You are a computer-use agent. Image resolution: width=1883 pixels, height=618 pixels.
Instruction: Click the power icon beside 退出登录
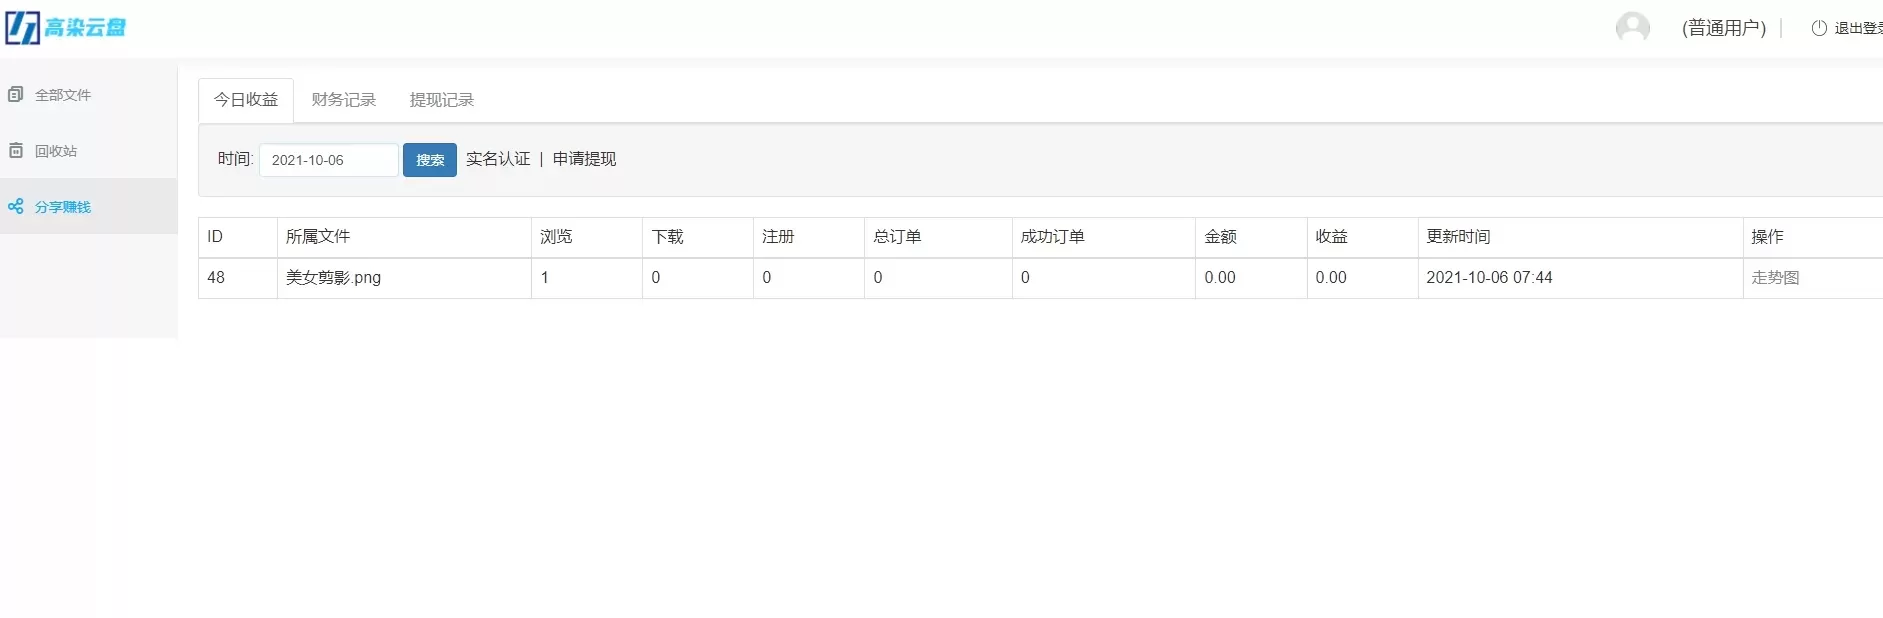1819,28
